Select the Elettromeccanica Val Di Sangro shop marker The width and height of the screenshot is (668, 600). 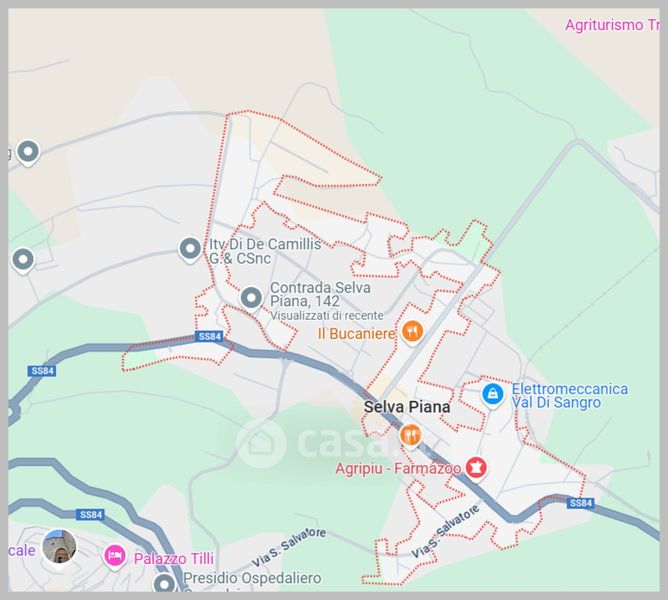coord(493,395)
